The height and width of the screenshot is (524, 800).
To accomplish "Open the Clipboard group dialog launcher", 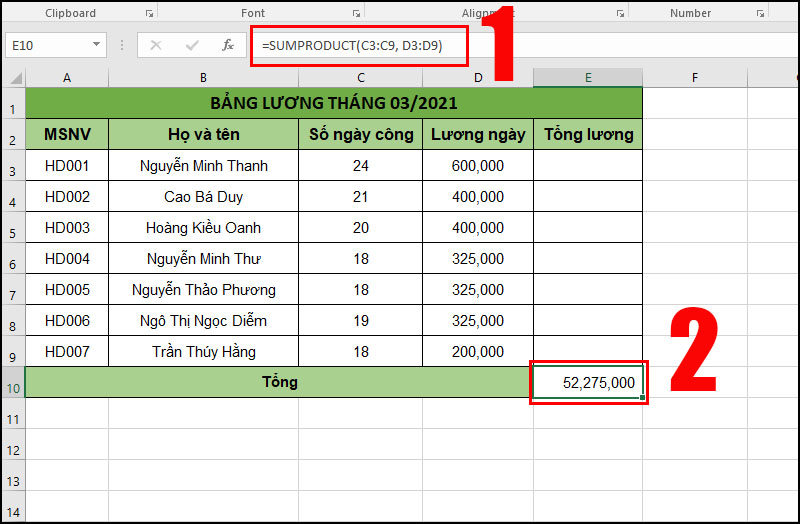I will click(x=150, y=14).
